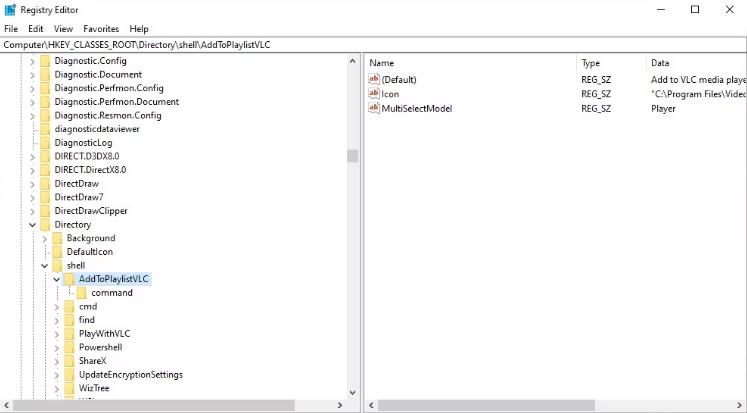Collapse the AddToPlaylistVLC key
This screenshot has width=747, height=413.
[57, 279]
